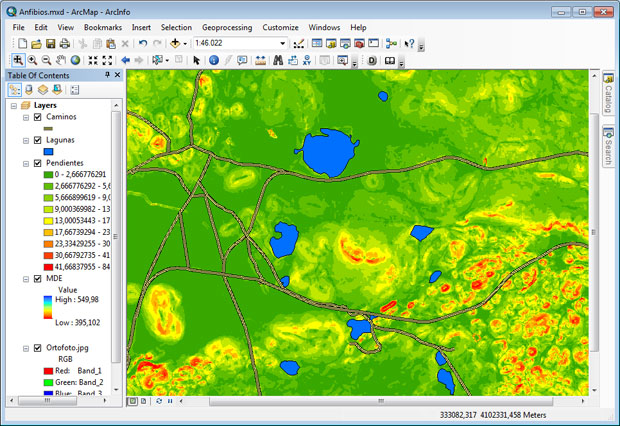Image resolution: width=620 pixels, height=426 pixels.
Task: Switch to List By Selection
Action: pos(57,90)
